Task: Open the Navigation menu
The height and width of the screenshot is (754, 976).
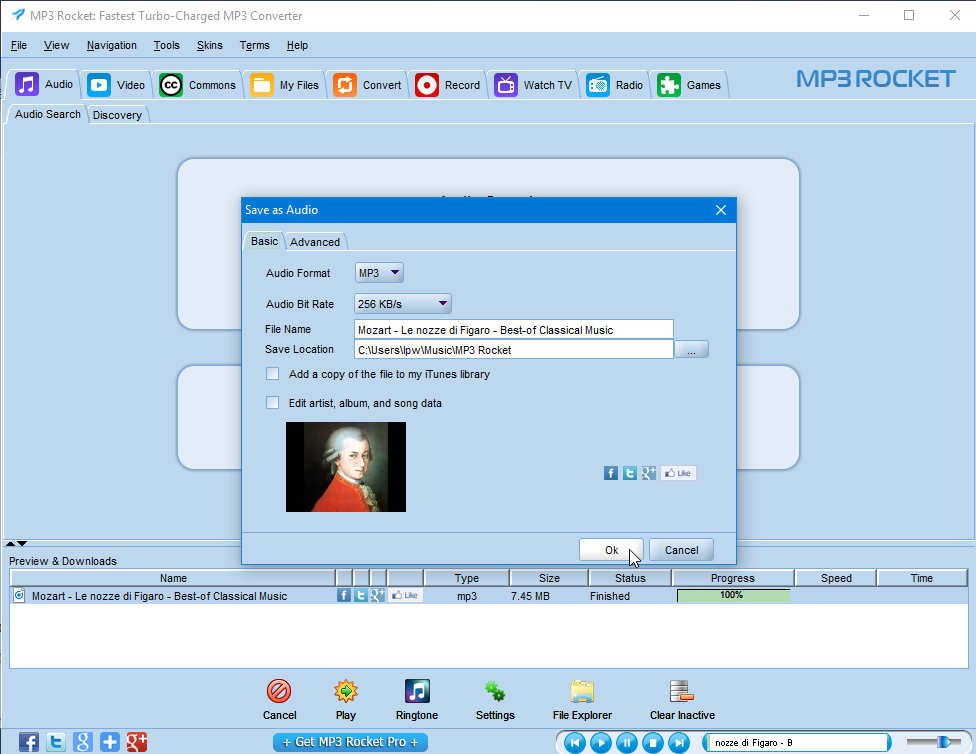Action: click(111, 45)
